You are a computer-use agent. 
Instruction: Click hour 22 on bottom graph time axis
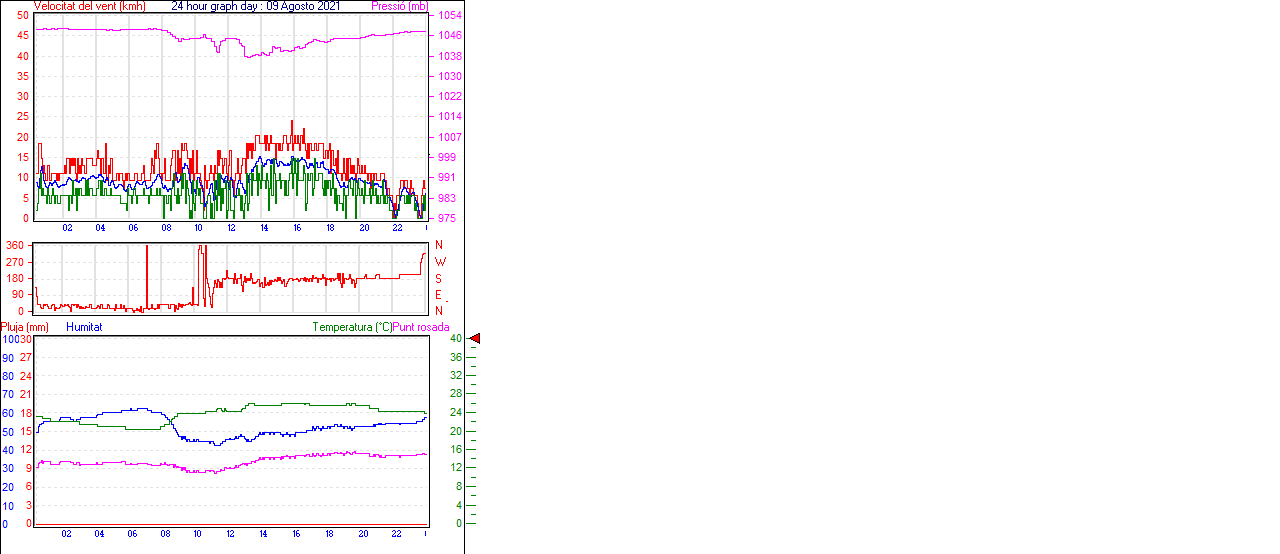pos(396,534)
